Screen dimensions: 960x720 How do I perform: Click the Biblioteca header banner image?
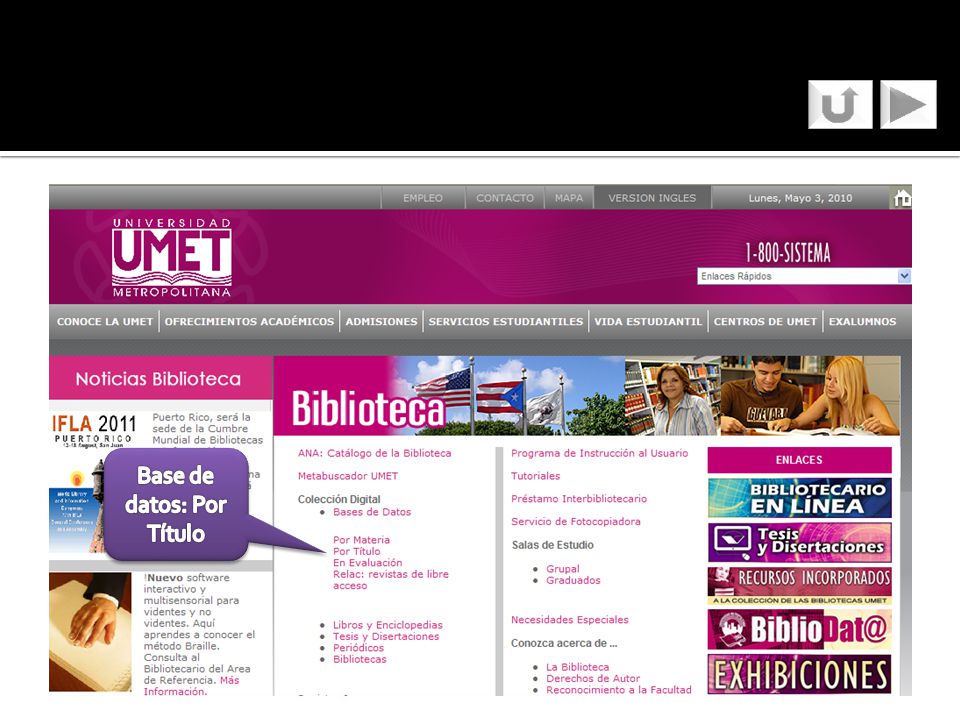click(x=587, y=396)
